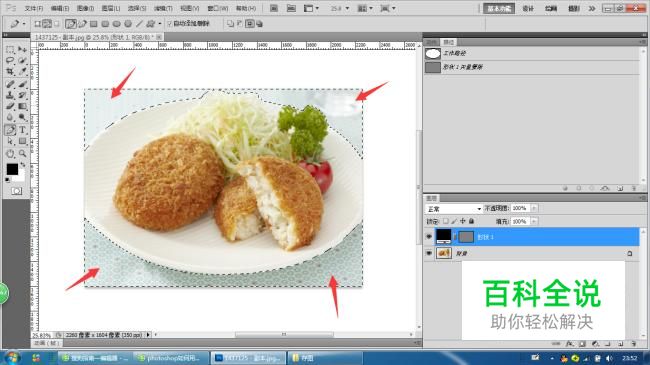650x365 pixels.
Task: Select the Rectangular Marquee tool
Action: (x=10, y=50)
